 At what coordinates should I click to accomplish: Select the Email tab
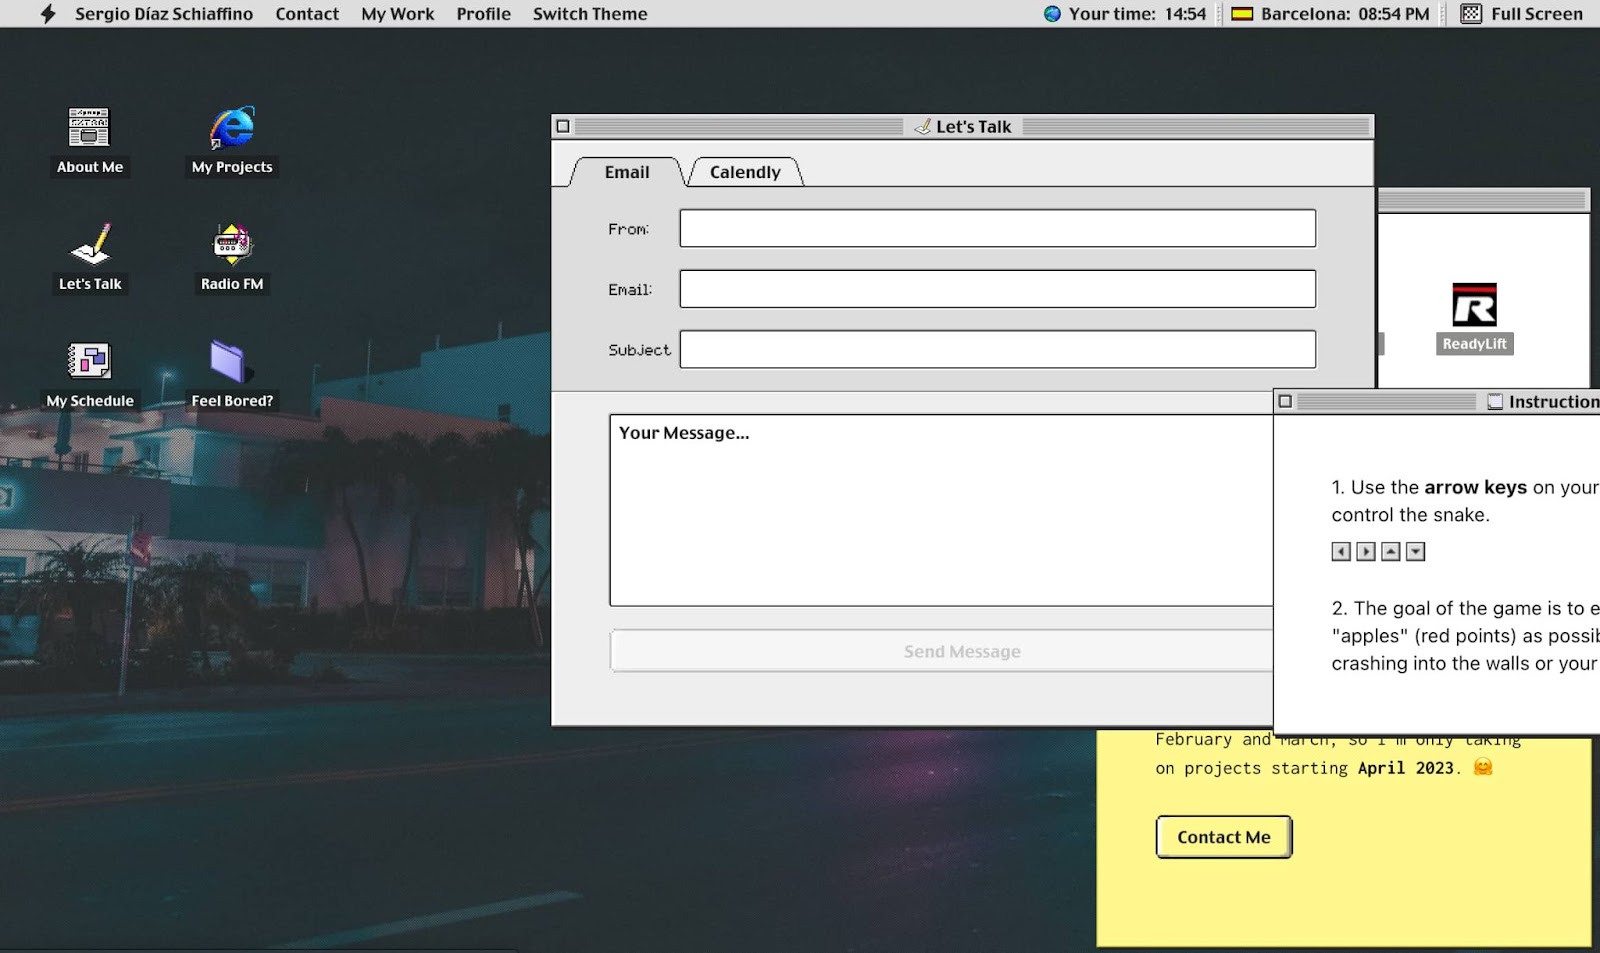pyautogui.click(x=627, y=172)
